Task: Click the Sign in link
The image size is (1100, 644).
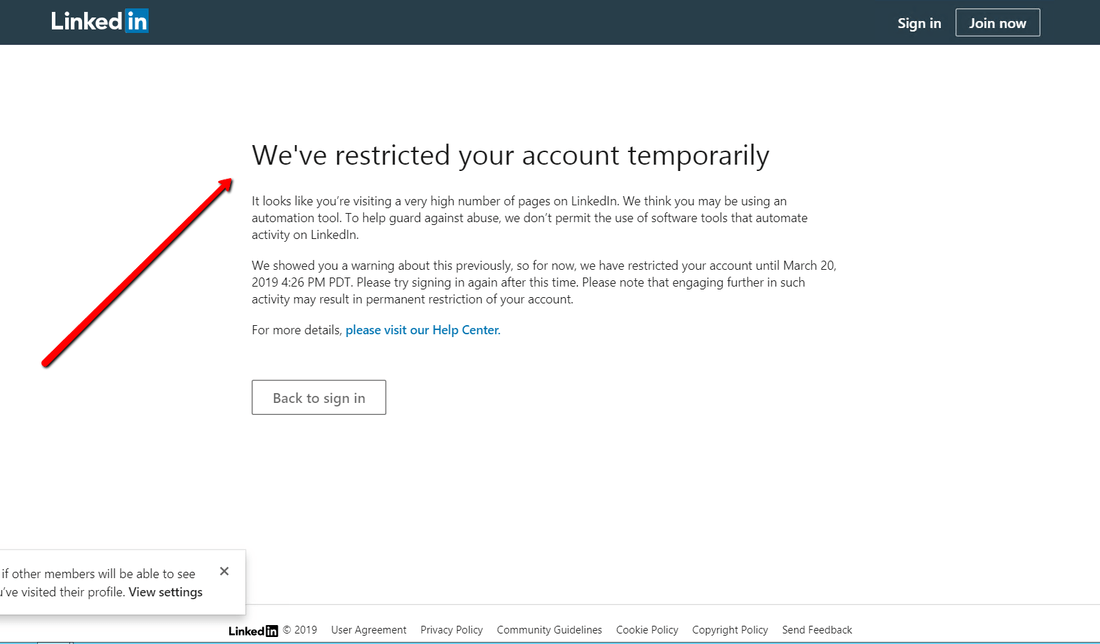Action: pyautogui.click(x=919, y=23)
